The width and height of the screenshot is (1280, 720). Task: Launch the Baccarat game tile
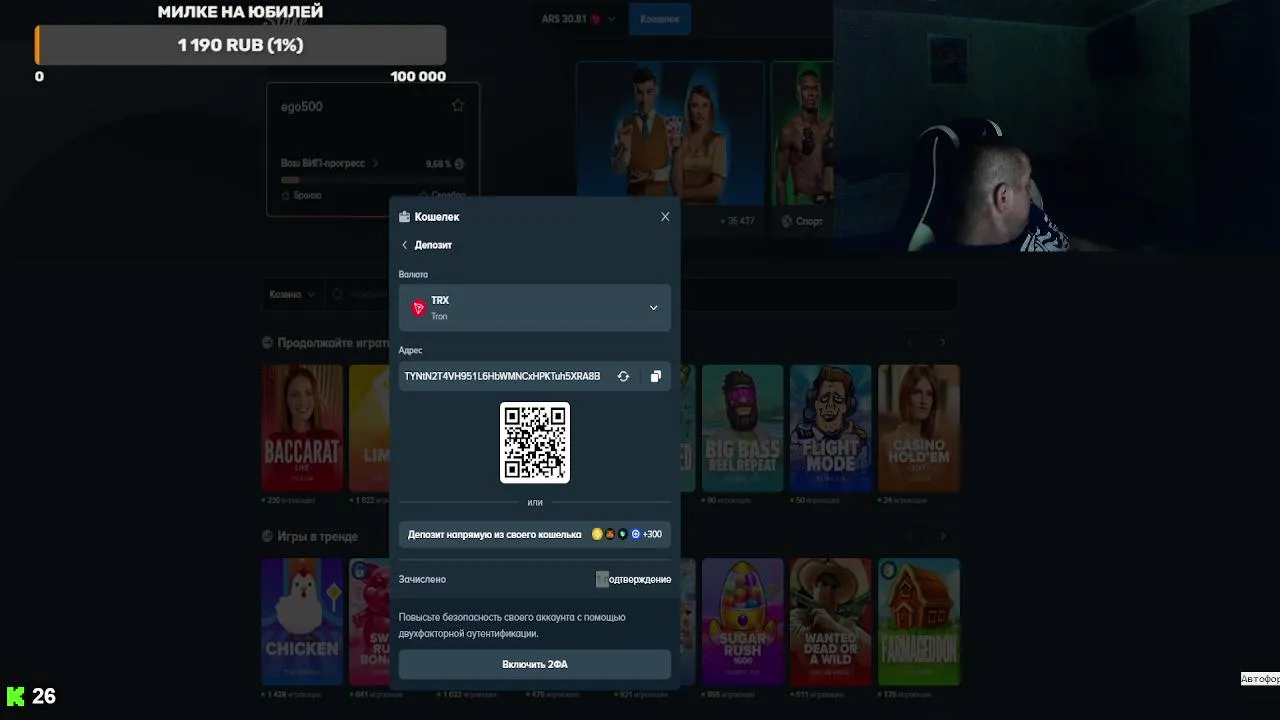pyautogui.click(x=302, y=428)
